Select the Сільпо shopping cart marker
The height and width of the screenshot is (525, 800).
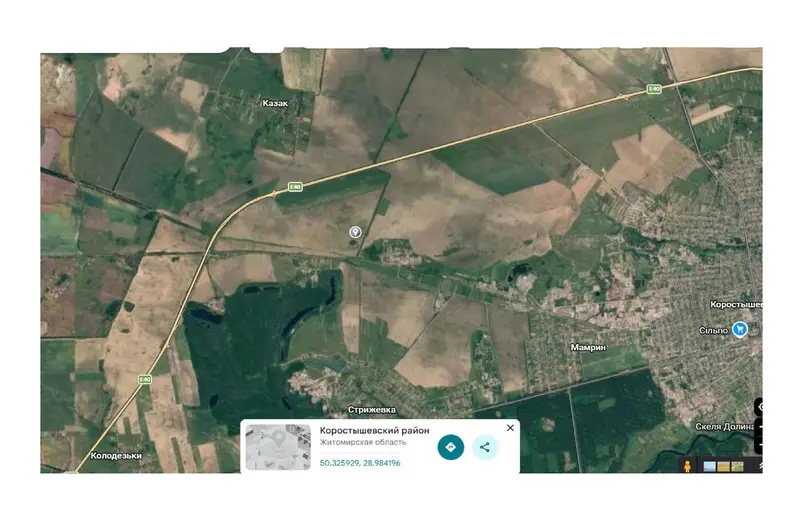(740, 330)
